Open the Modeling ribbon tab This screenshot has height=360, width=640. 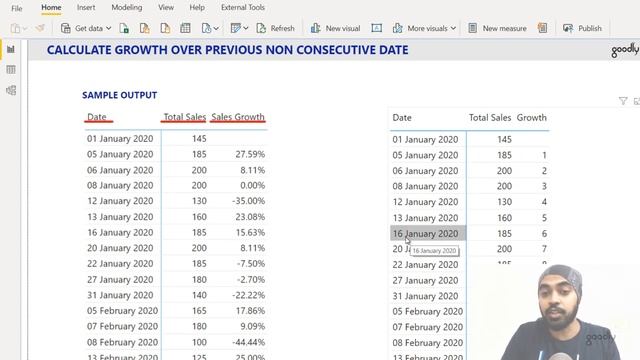(127, 7)
